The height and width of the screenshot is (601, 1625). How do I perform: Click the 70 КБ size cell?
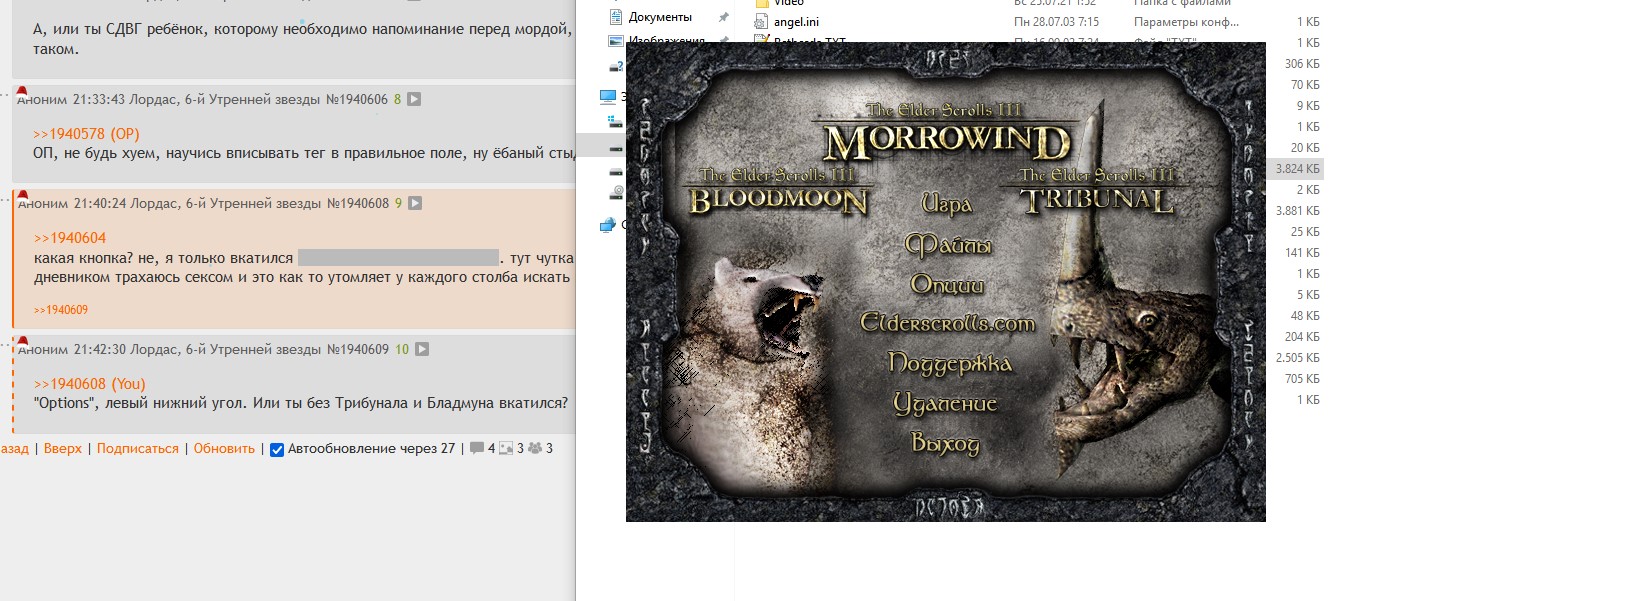(x=1305, y=85)
